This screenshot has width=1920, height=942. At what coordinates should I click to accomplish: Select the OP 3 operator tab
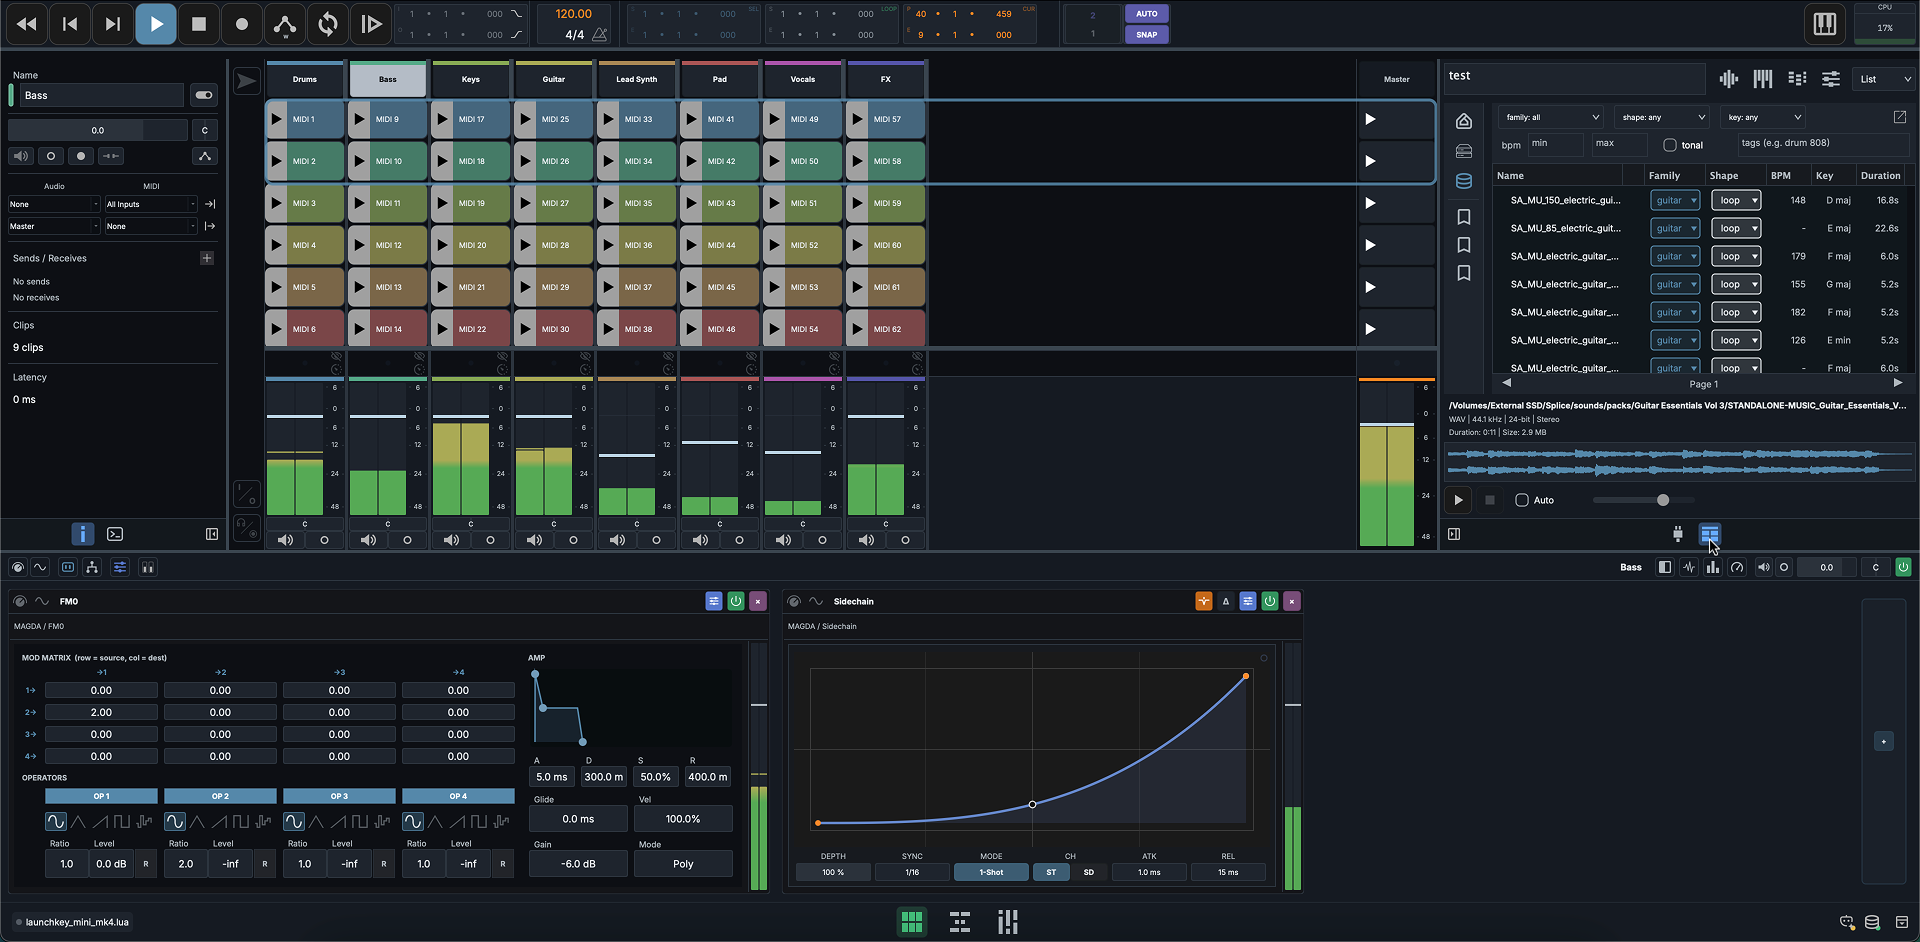(339, 796)
